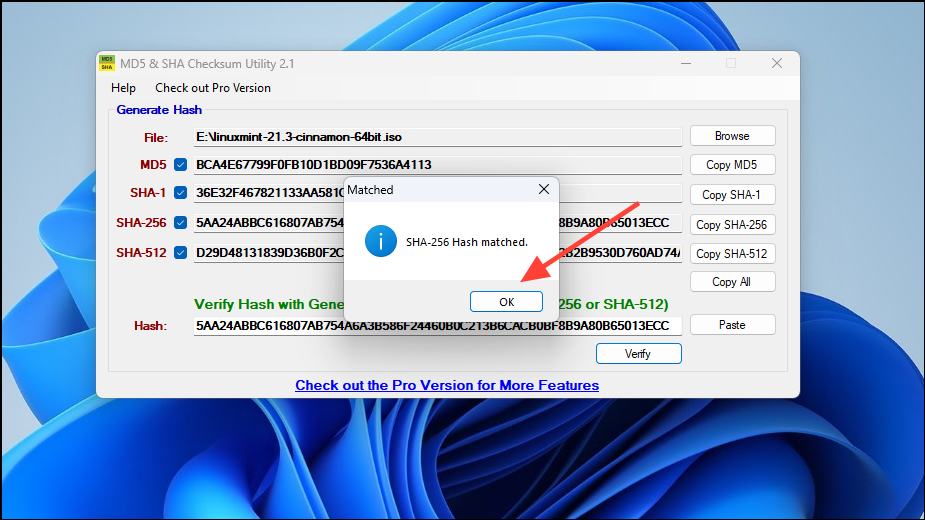Click the 'Generate Hash' group label
Viewport: 925px width, 520px height.
tap(159, 110)
